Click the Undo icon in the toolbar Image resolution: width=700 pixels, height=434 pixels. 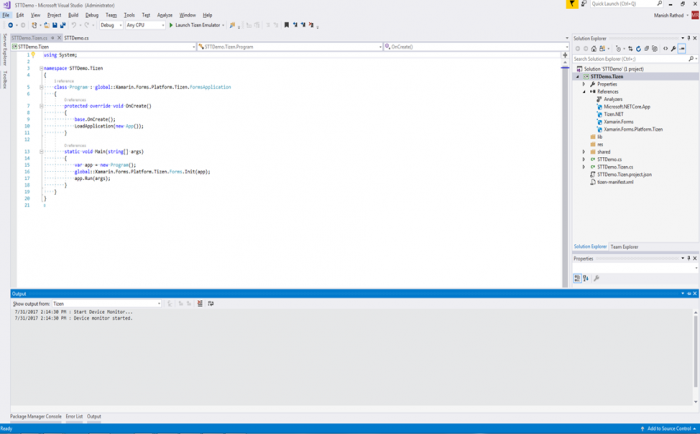pyautogui.click(x=74, y=25)
